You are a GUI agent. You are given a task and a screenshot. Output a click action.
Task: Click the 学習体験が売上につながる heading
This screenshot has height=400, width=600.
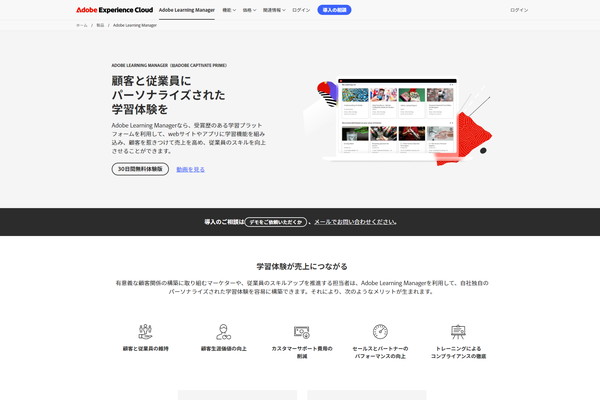pos(302,266)
